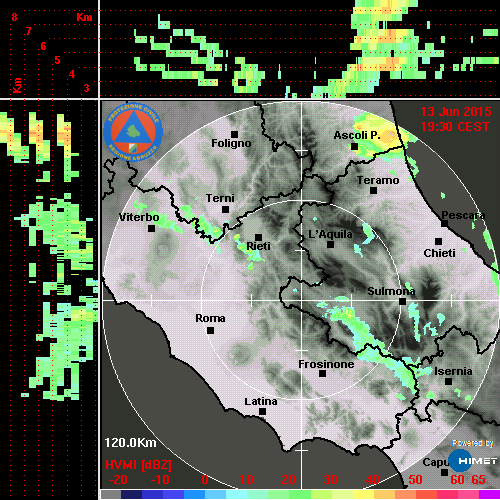
Task: Select the Rieti city marker square
Action: point(258,237)
